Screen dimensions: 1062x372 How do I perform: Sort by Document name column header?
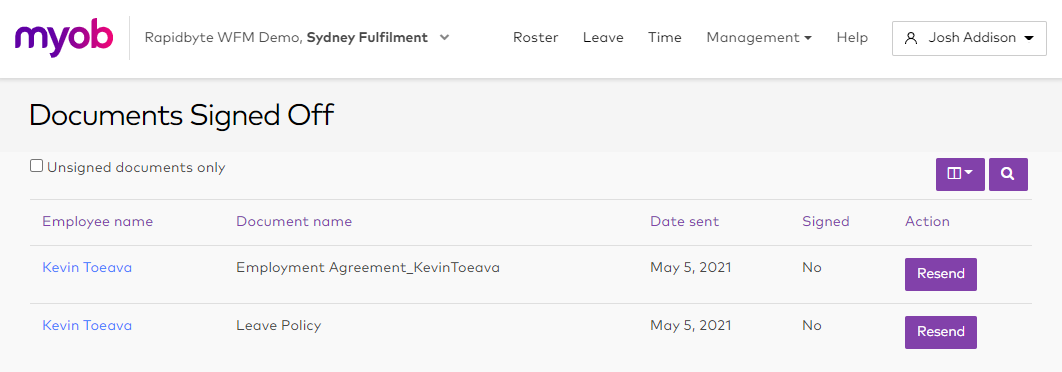coord(294,222)
